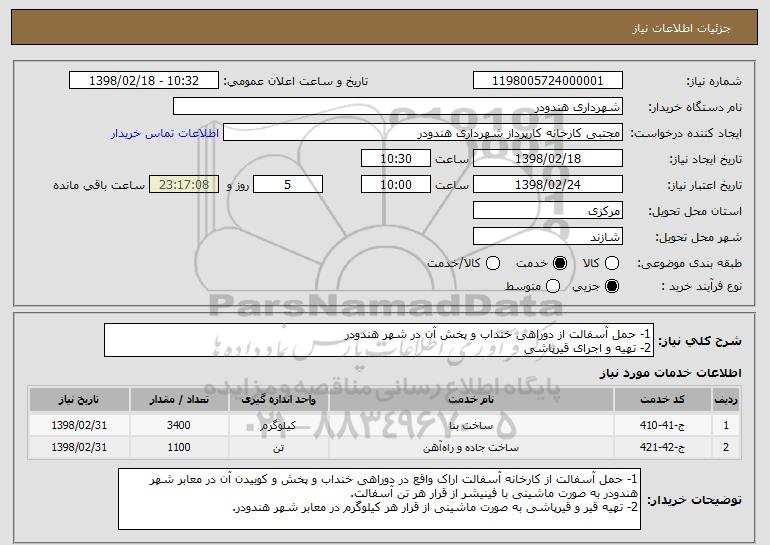Click the quantity cell 1100
The width and height of the screenshot is (770, 545).
[x=179, y=447]
